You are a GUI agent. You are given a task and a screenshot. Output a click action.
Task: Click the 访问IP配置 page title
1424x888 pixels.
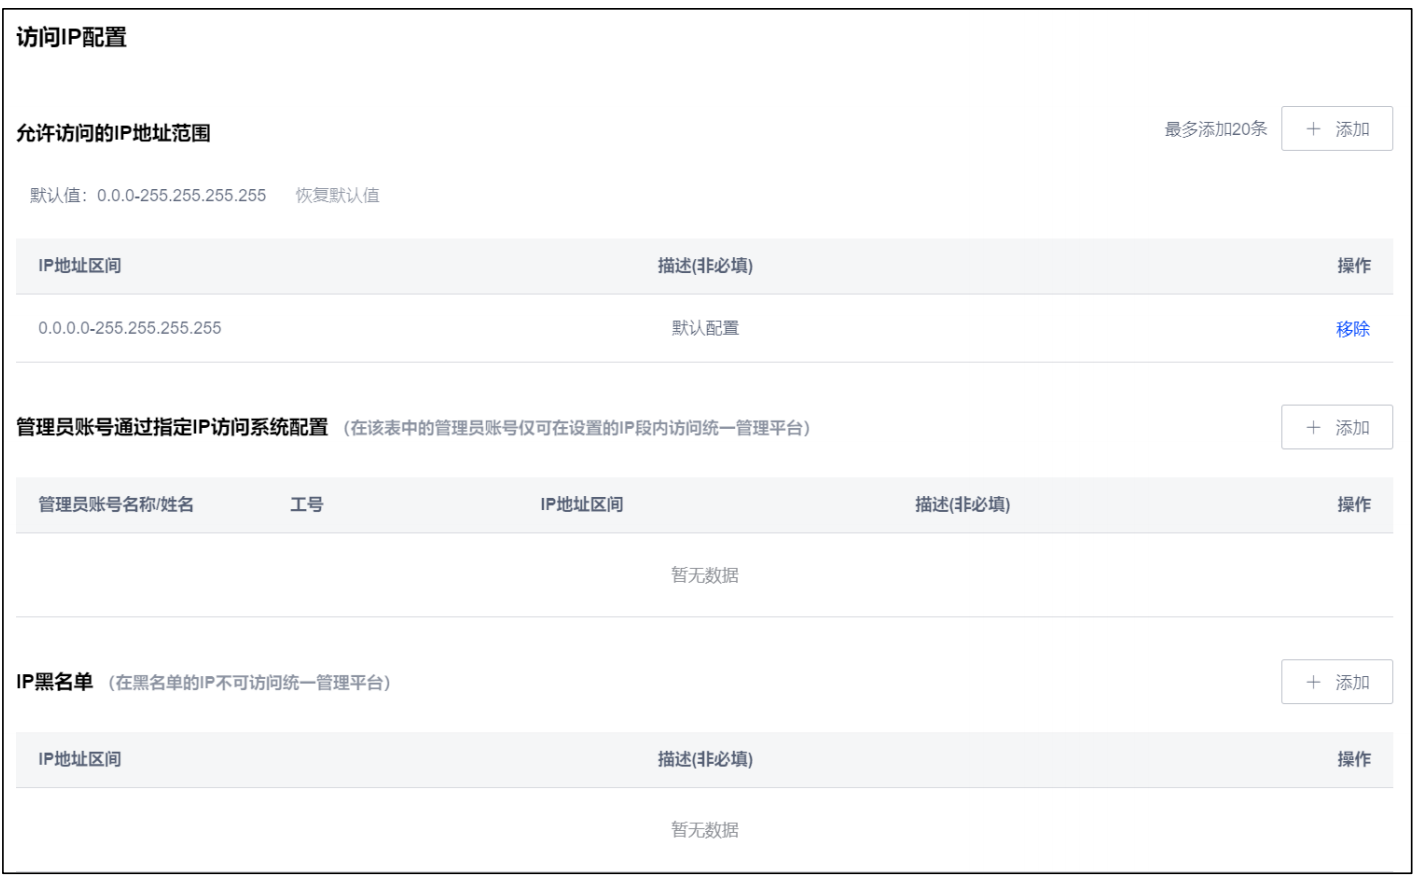(71, 37)
